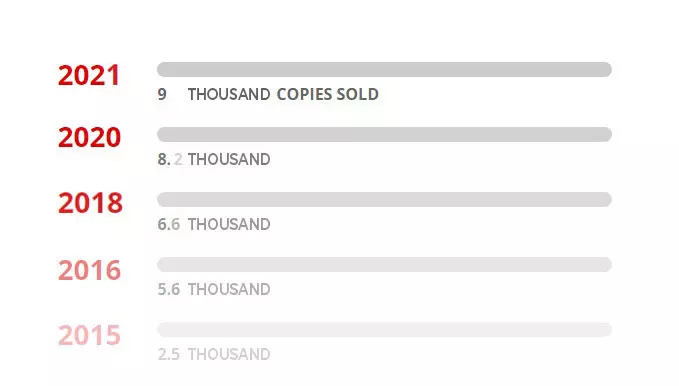Click the faded 2015 year label
This screenshot has height=386, width=679.
[x=89, y=335]
